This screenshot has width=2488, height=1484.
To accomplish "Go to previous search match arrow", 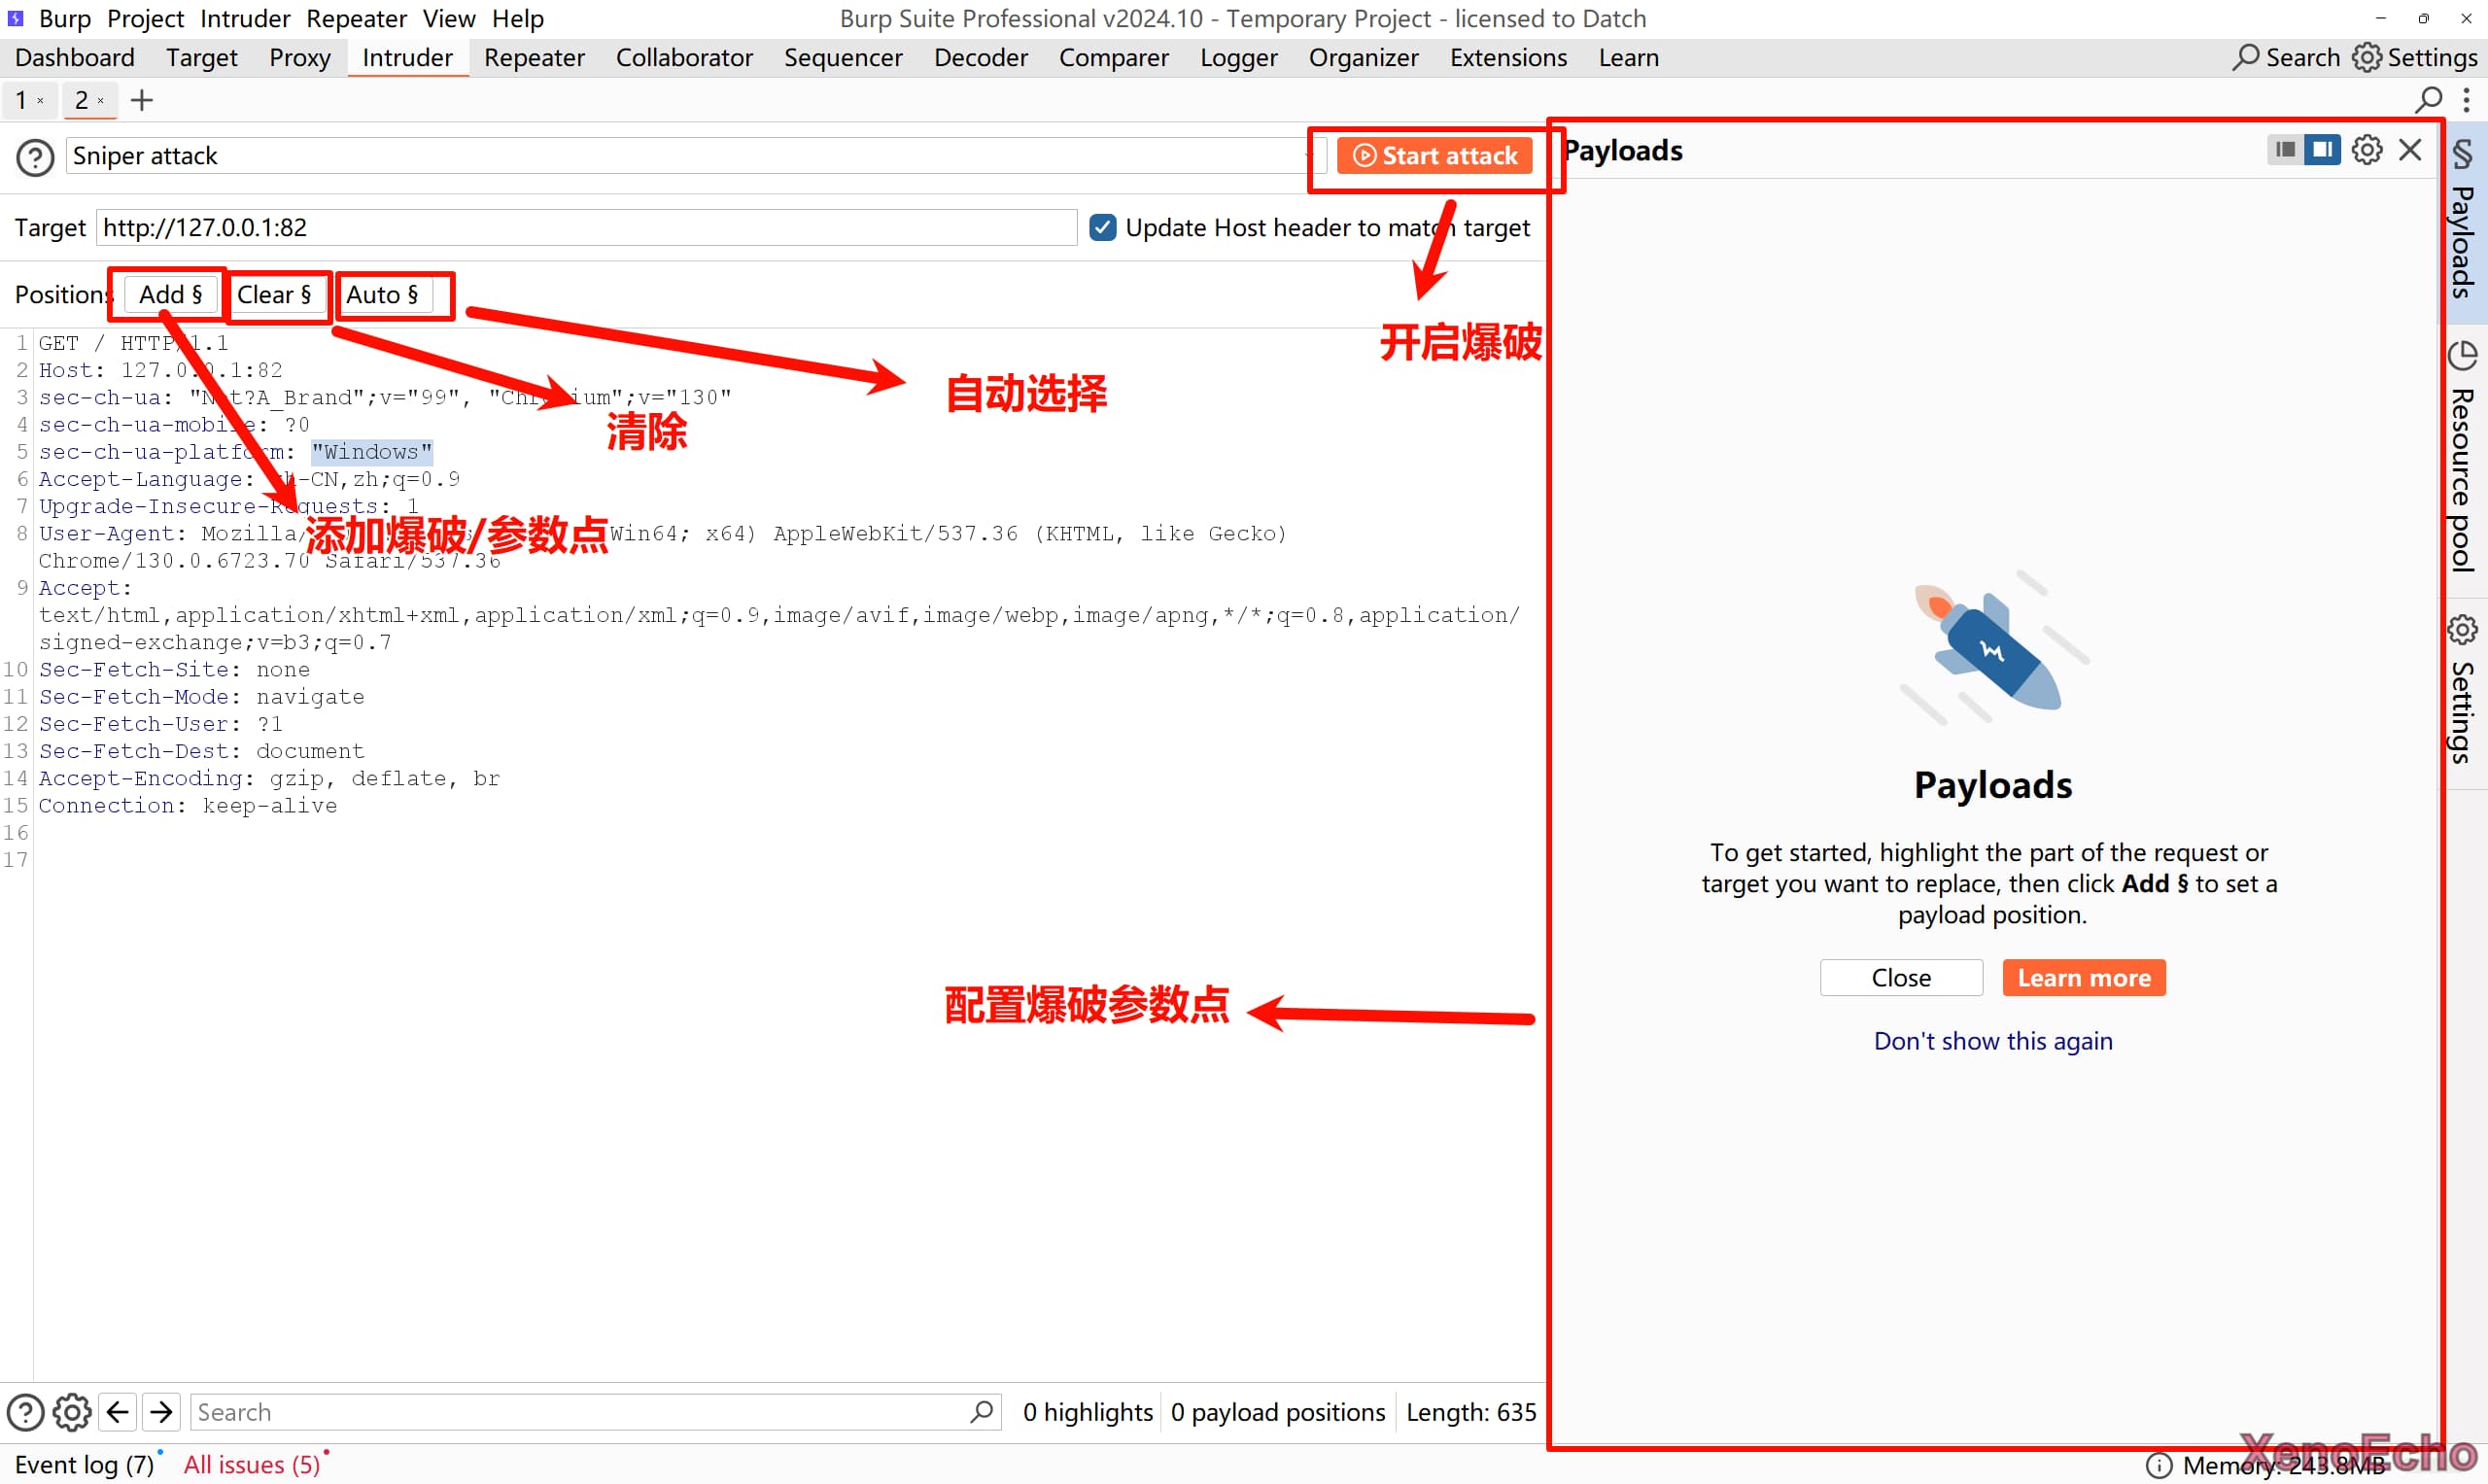I will click(x=118, y=1412).
